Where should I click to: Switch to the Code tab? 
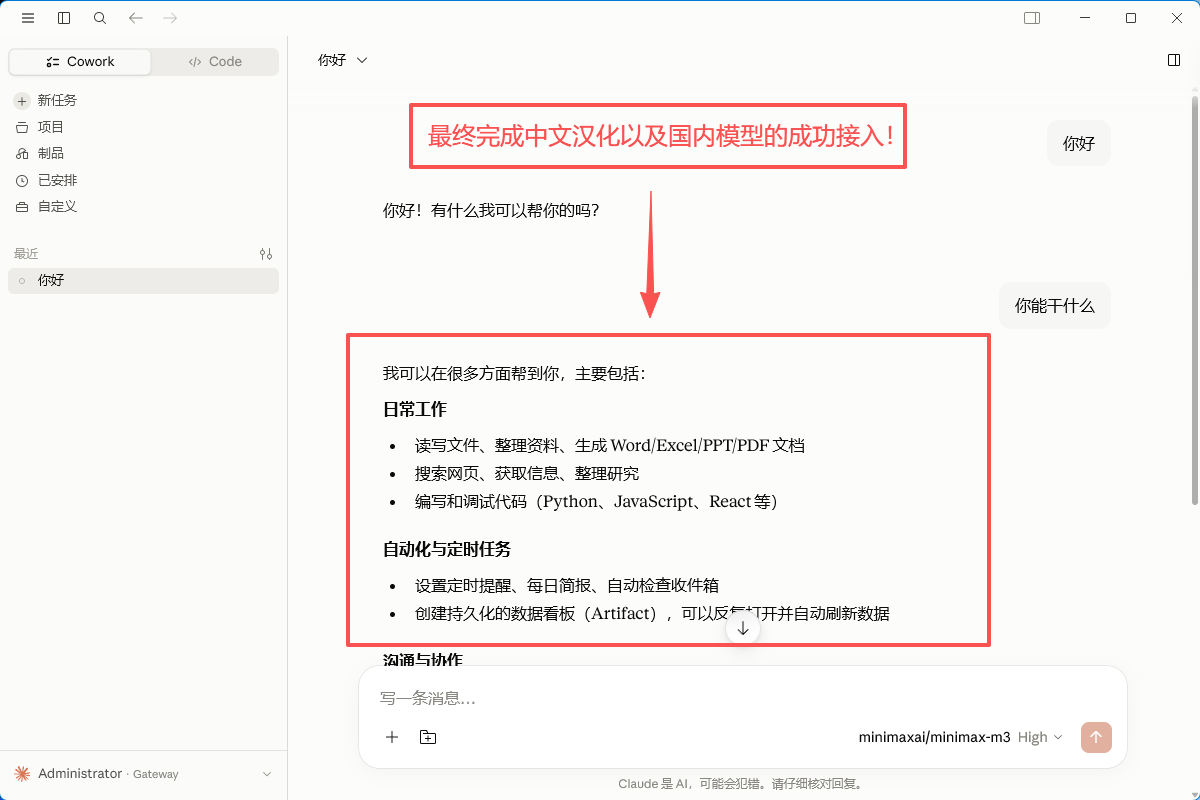click(x=215, y=62)
